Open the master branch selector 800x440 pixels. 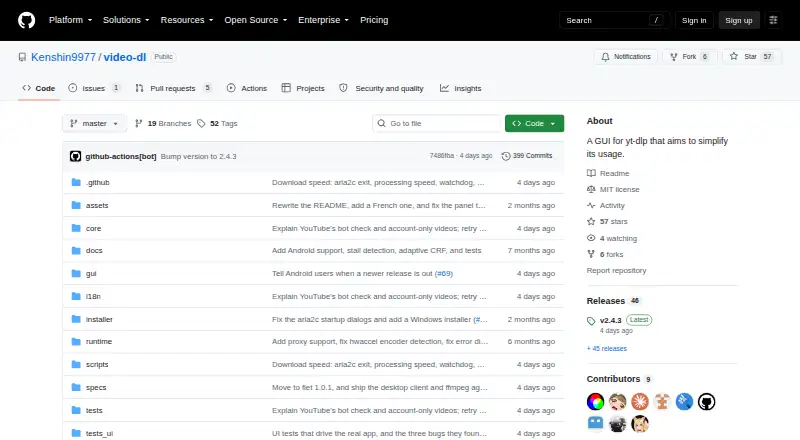click(94, 124)
